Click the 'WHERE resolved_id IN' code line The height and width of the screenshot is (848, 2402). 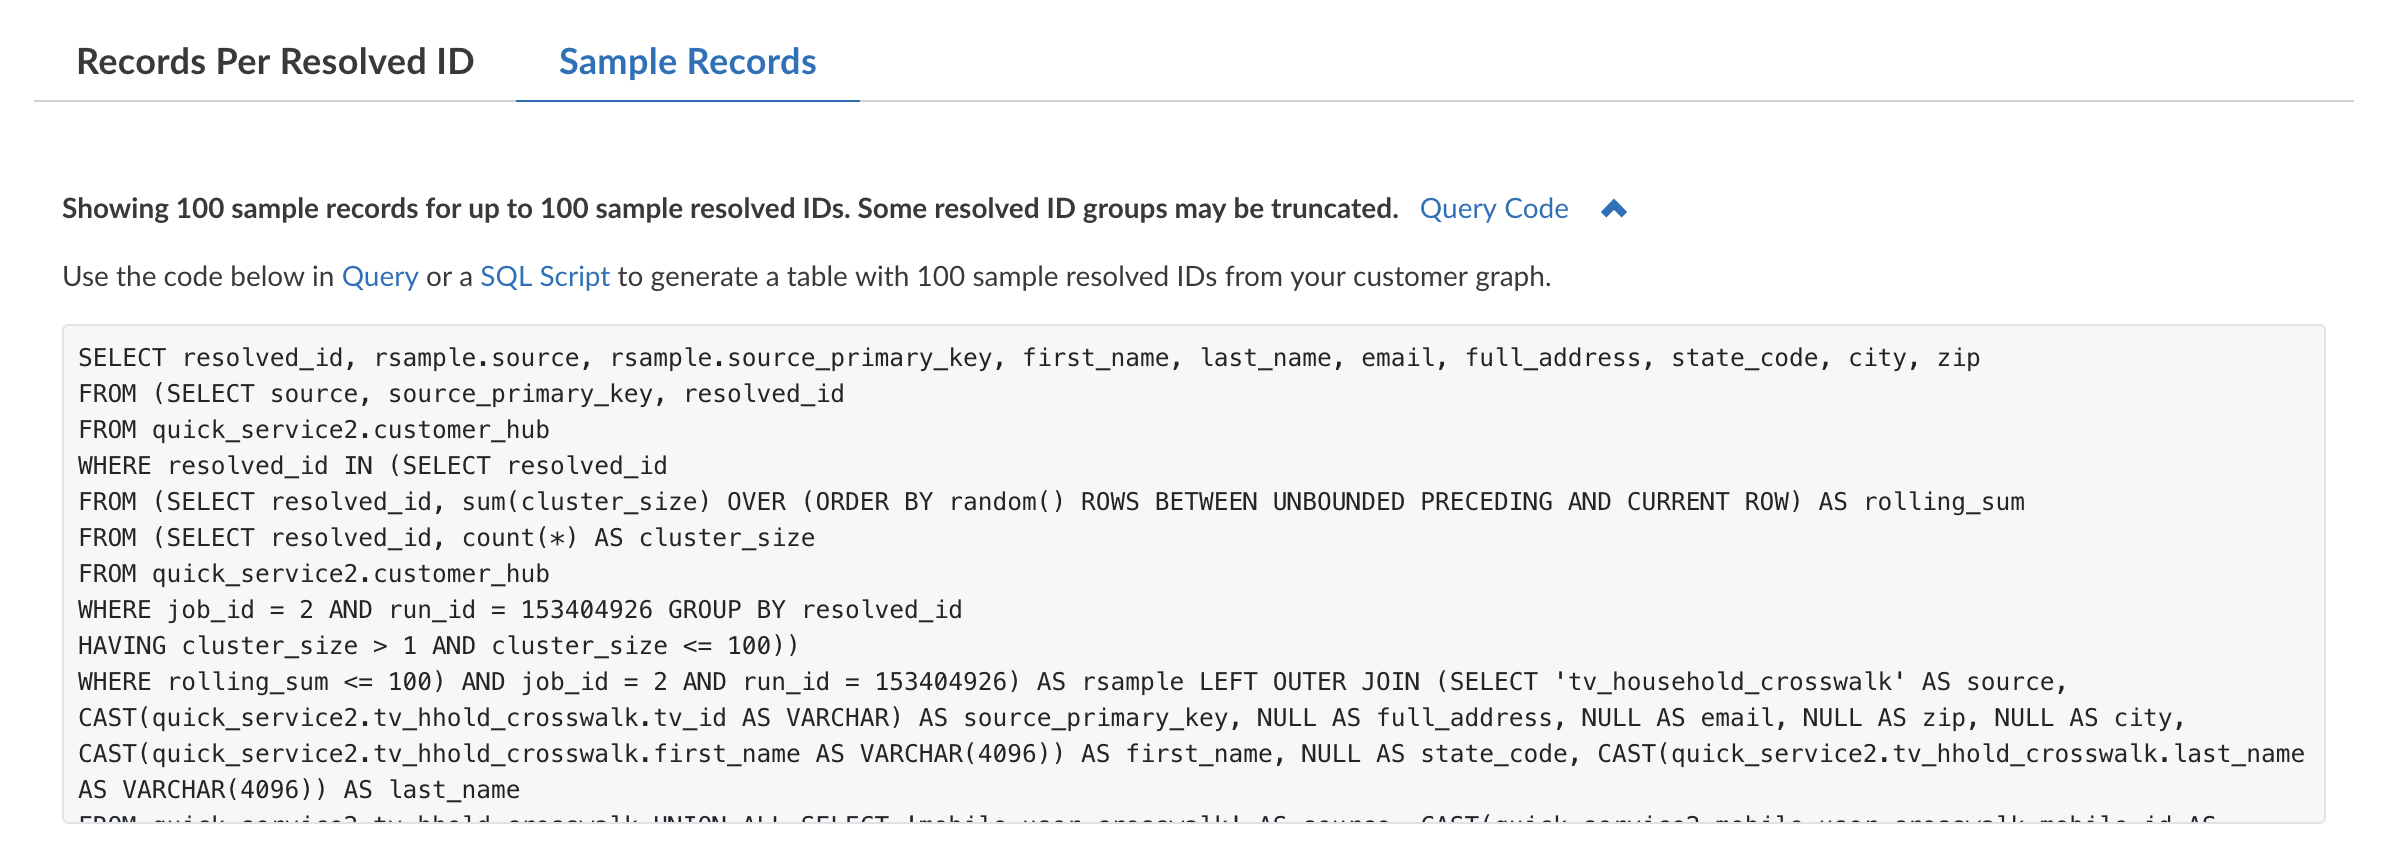pyautogui.click(x=373, y=466)
